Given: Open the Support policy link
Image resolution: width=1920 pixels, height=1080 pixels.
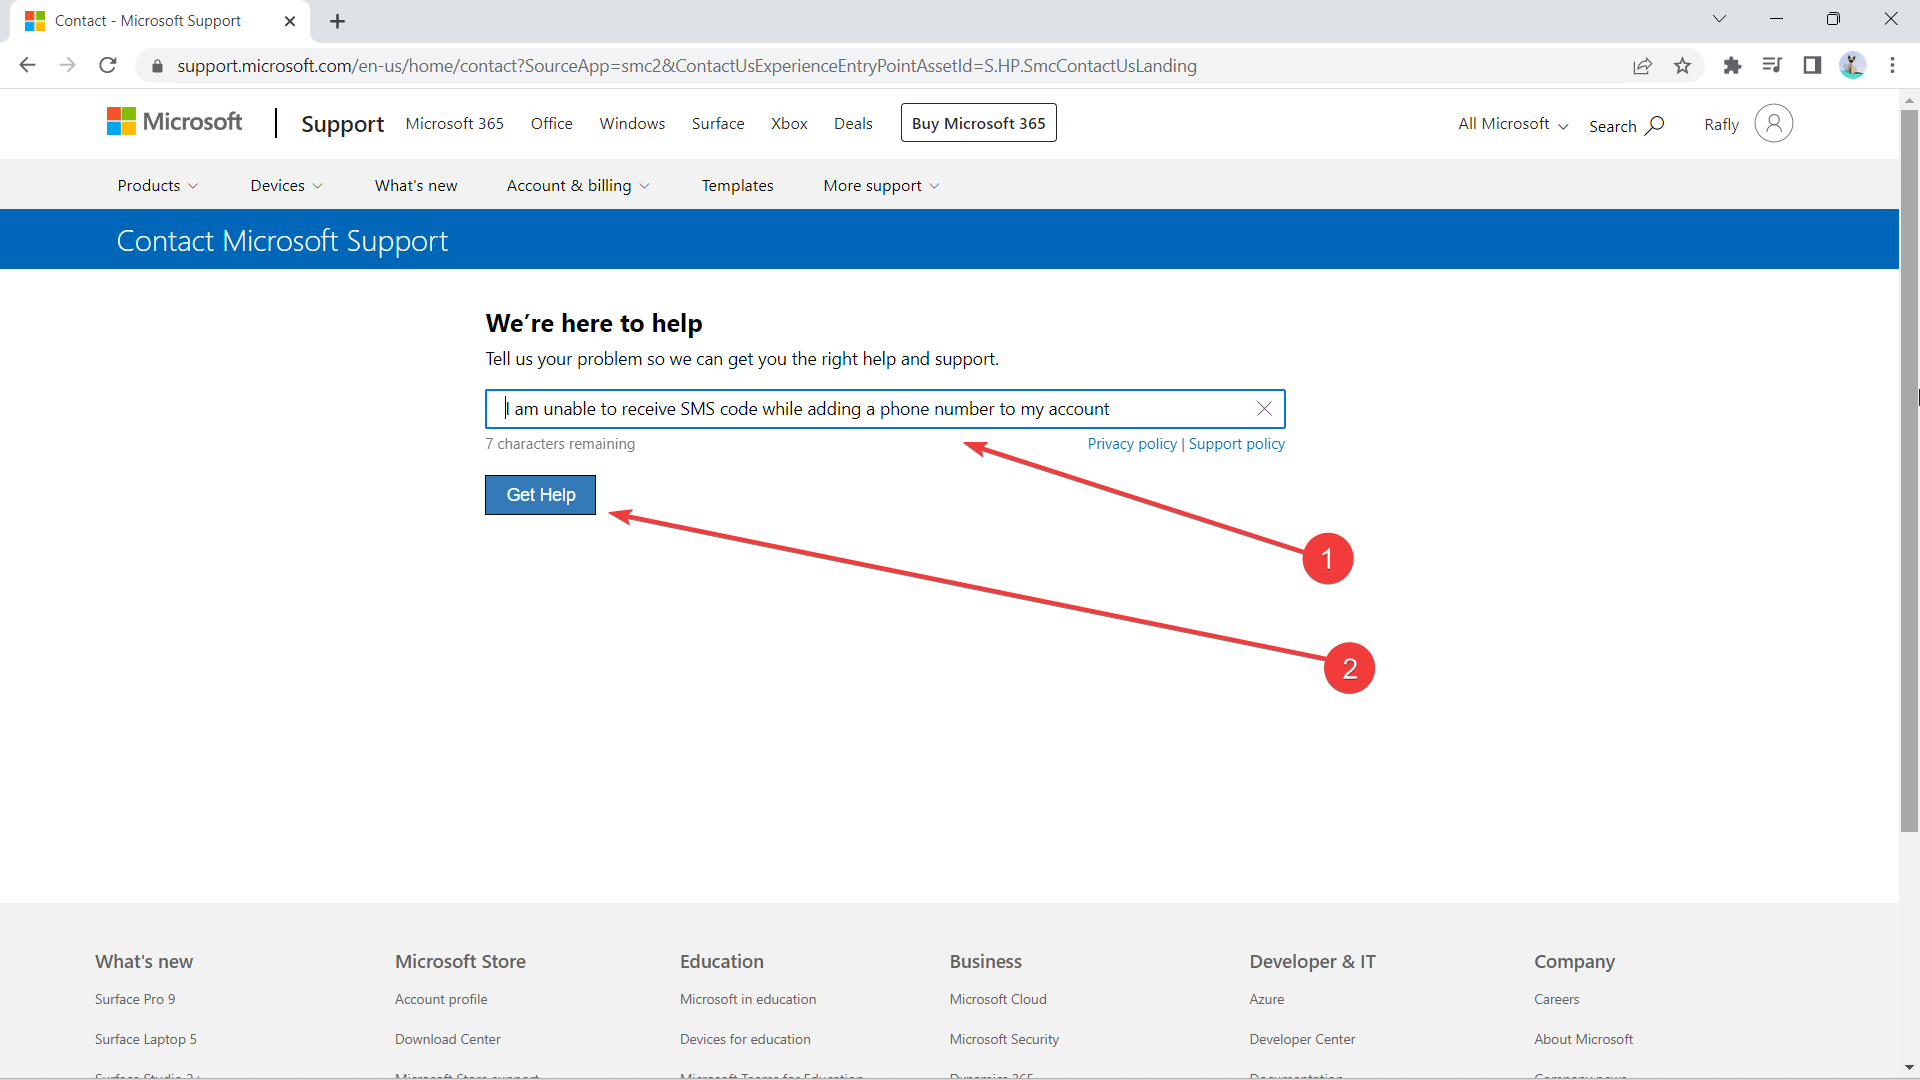Looking at the screenshot, I should [1237, 444].
